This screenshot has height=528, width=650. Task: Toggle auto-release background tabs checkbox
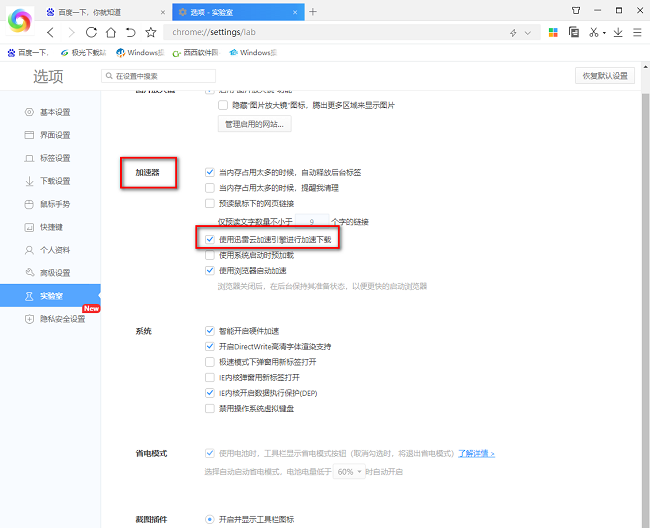point(210,172)
